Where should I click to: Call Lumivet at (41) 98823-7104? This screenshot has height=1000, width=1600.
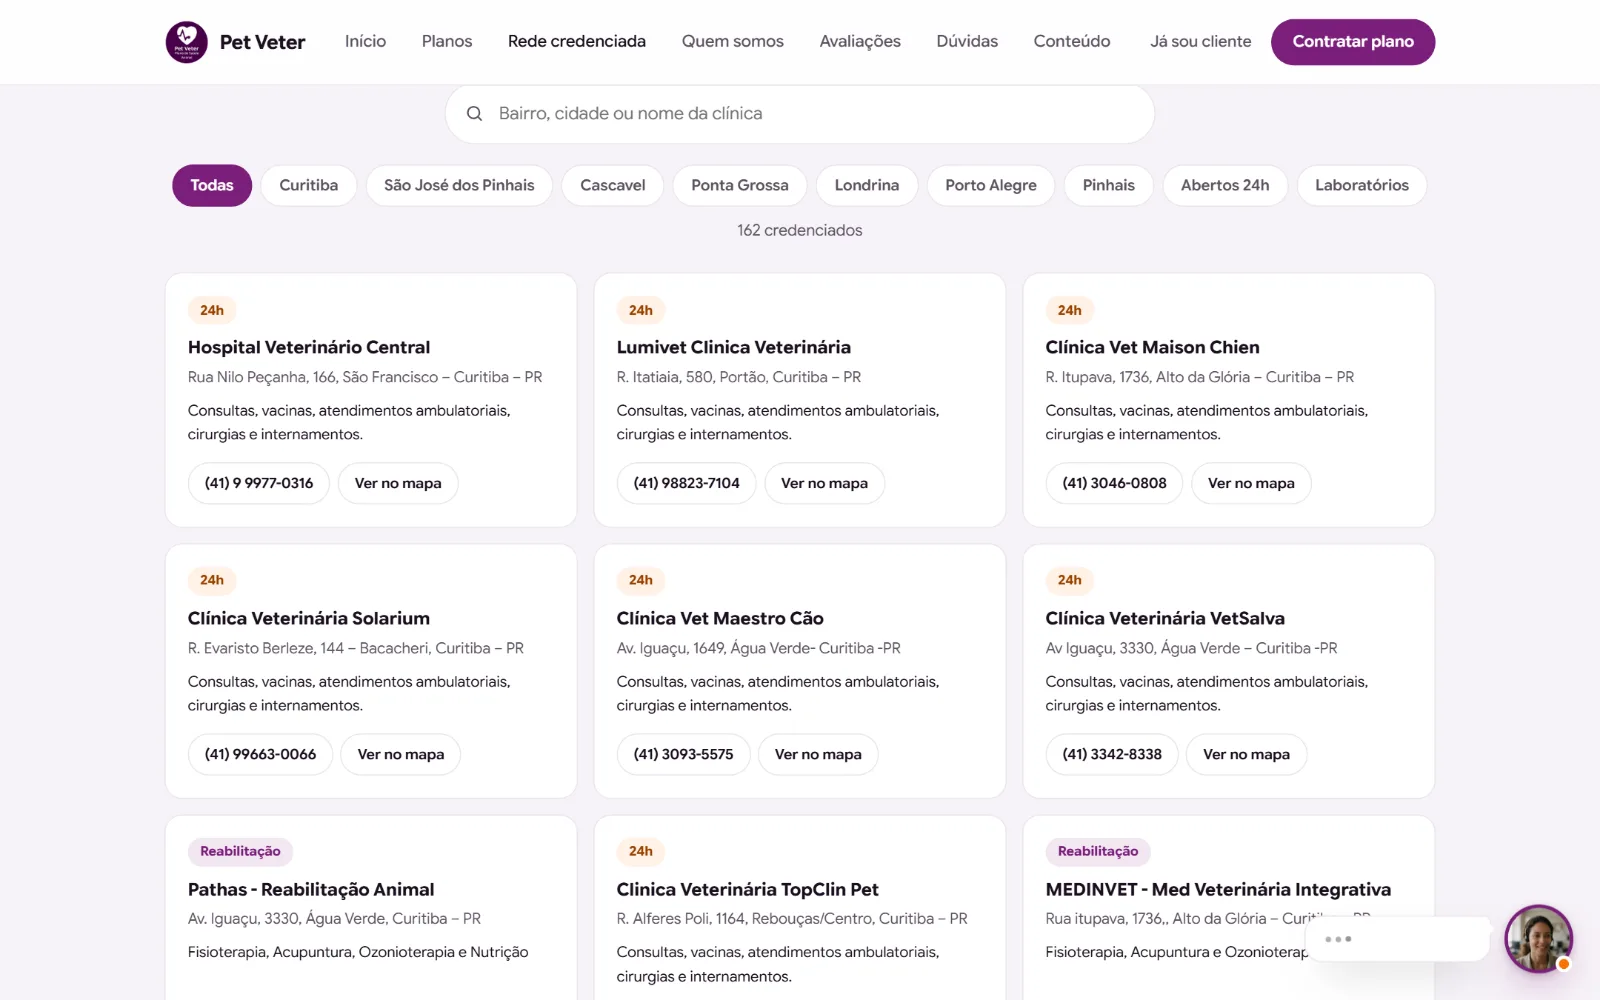[x=687, y=484]
